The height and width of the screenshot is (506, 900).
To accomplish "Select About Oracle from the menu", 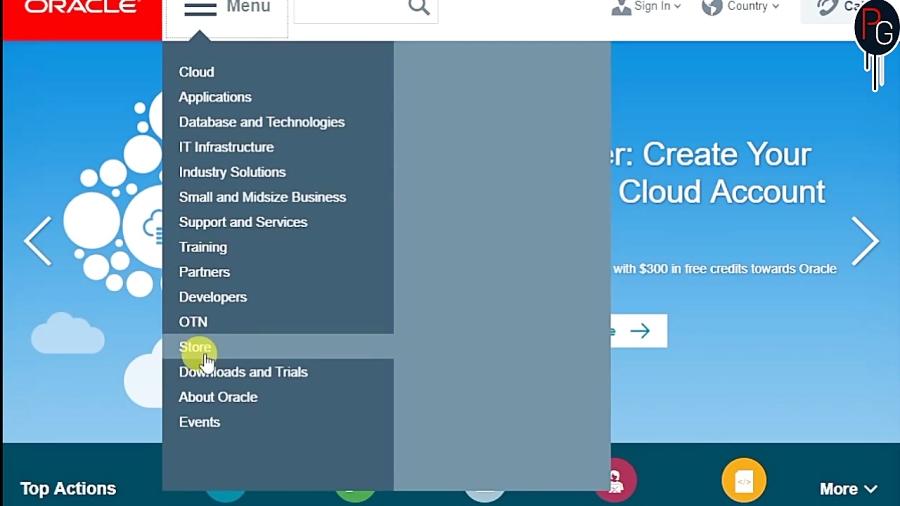I will click(x=218, y=397).
